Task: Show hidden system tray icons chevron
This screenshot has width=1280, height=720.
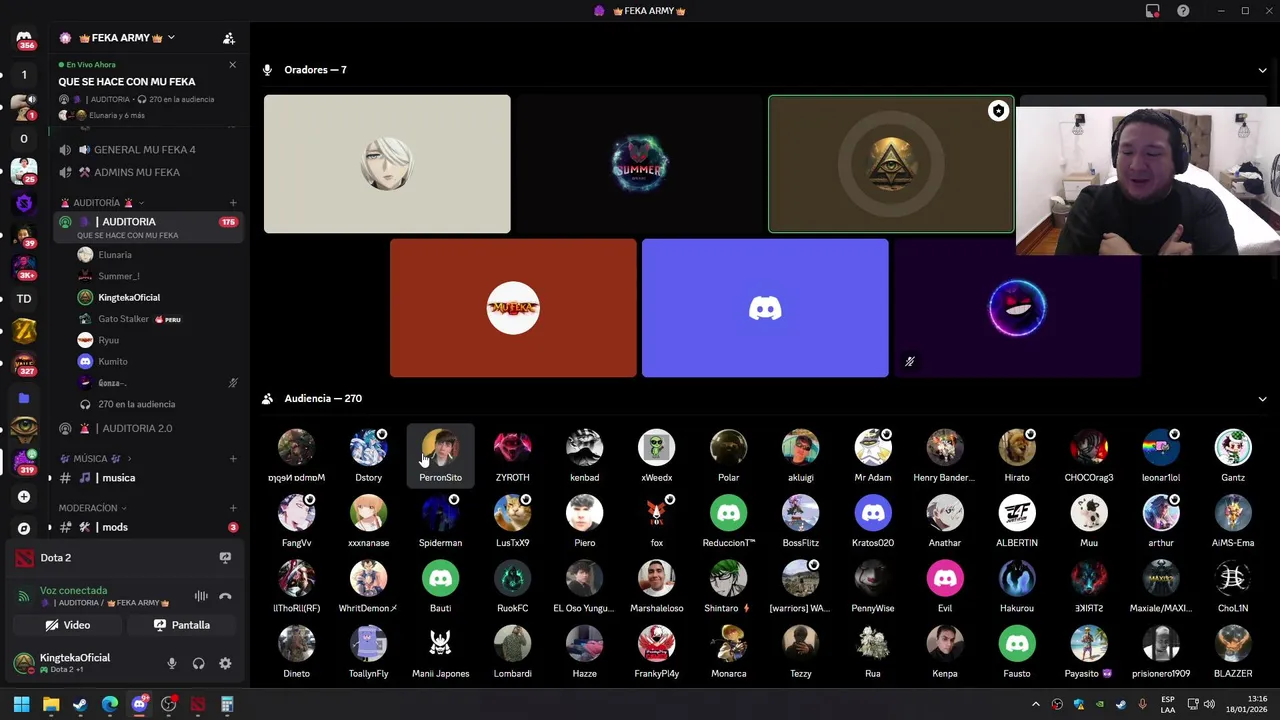Action: [1035, 705]
